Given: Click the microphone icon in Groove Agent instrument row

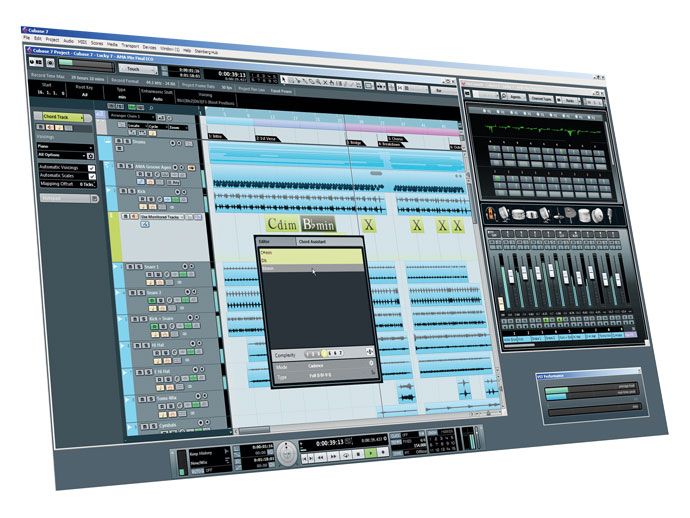Looking at the screenshot, I should 610,216.
